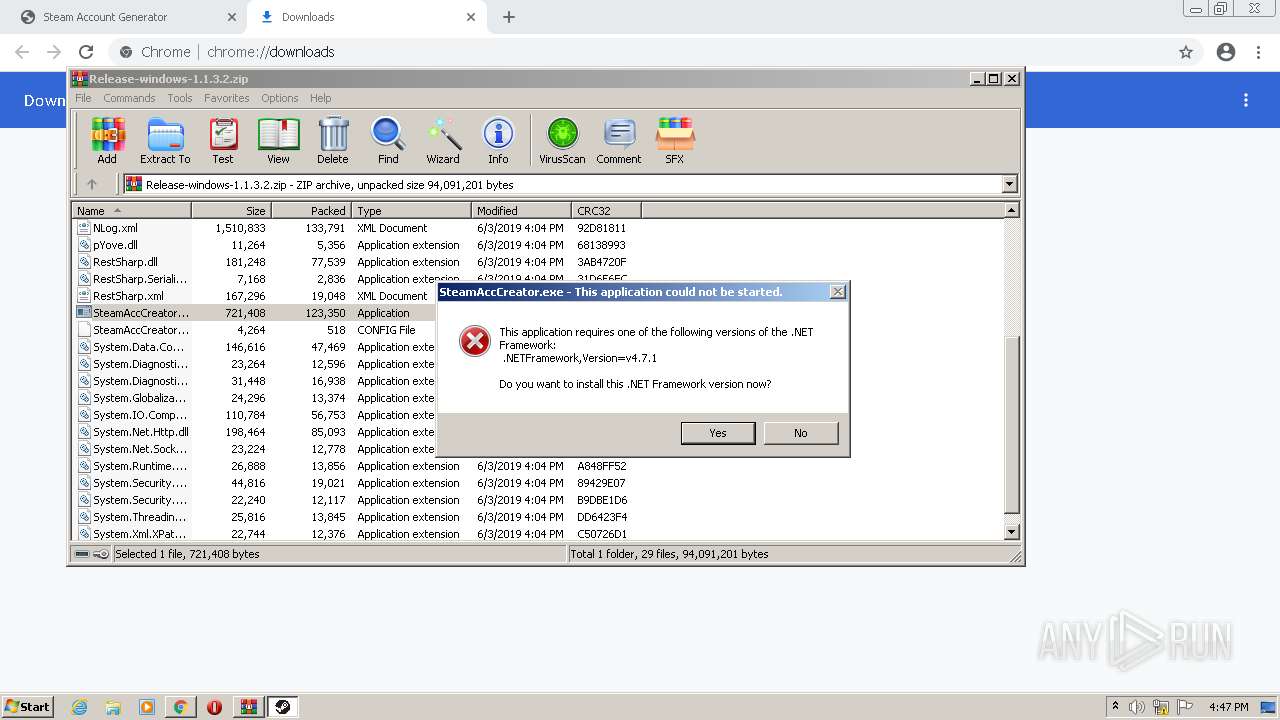Open Windows Media Player from the taskbar
The height and width of the screenshot is (720, 1280).
(147, 707)
